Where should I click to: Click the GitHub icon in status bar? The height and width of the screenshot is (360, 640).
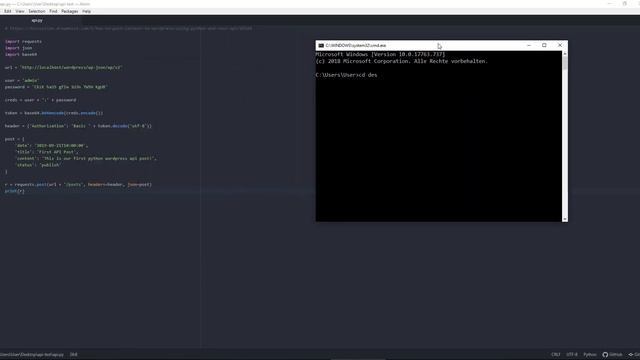[x=612, y=355]
